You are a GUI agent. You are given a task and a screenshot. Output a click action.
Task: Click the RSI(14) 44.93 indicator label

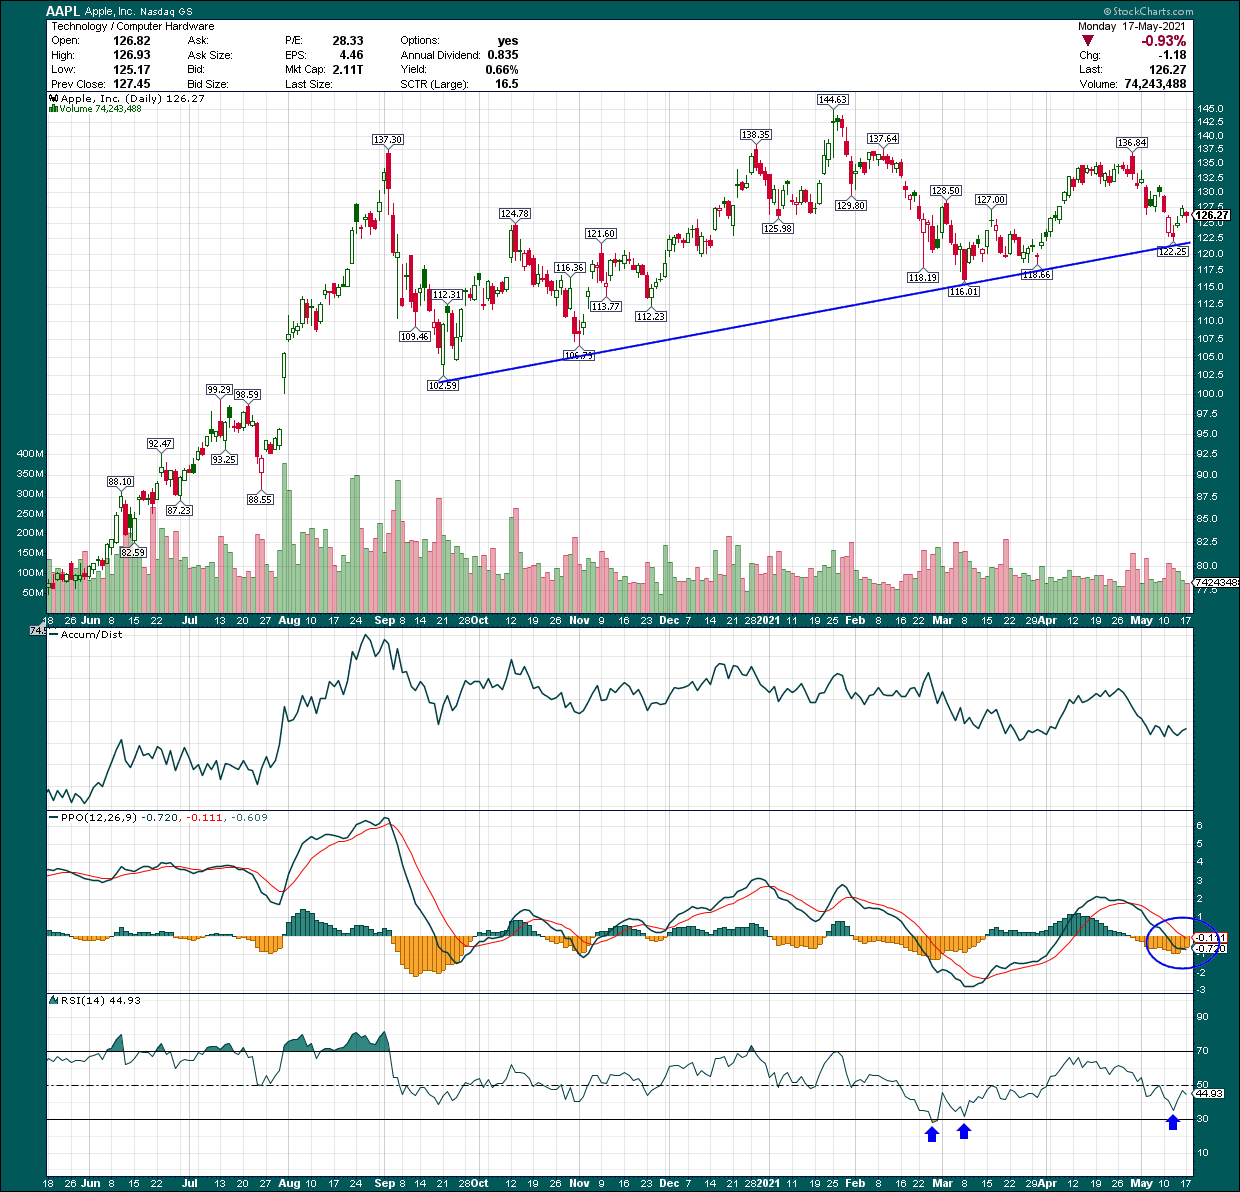[96, 1000]
